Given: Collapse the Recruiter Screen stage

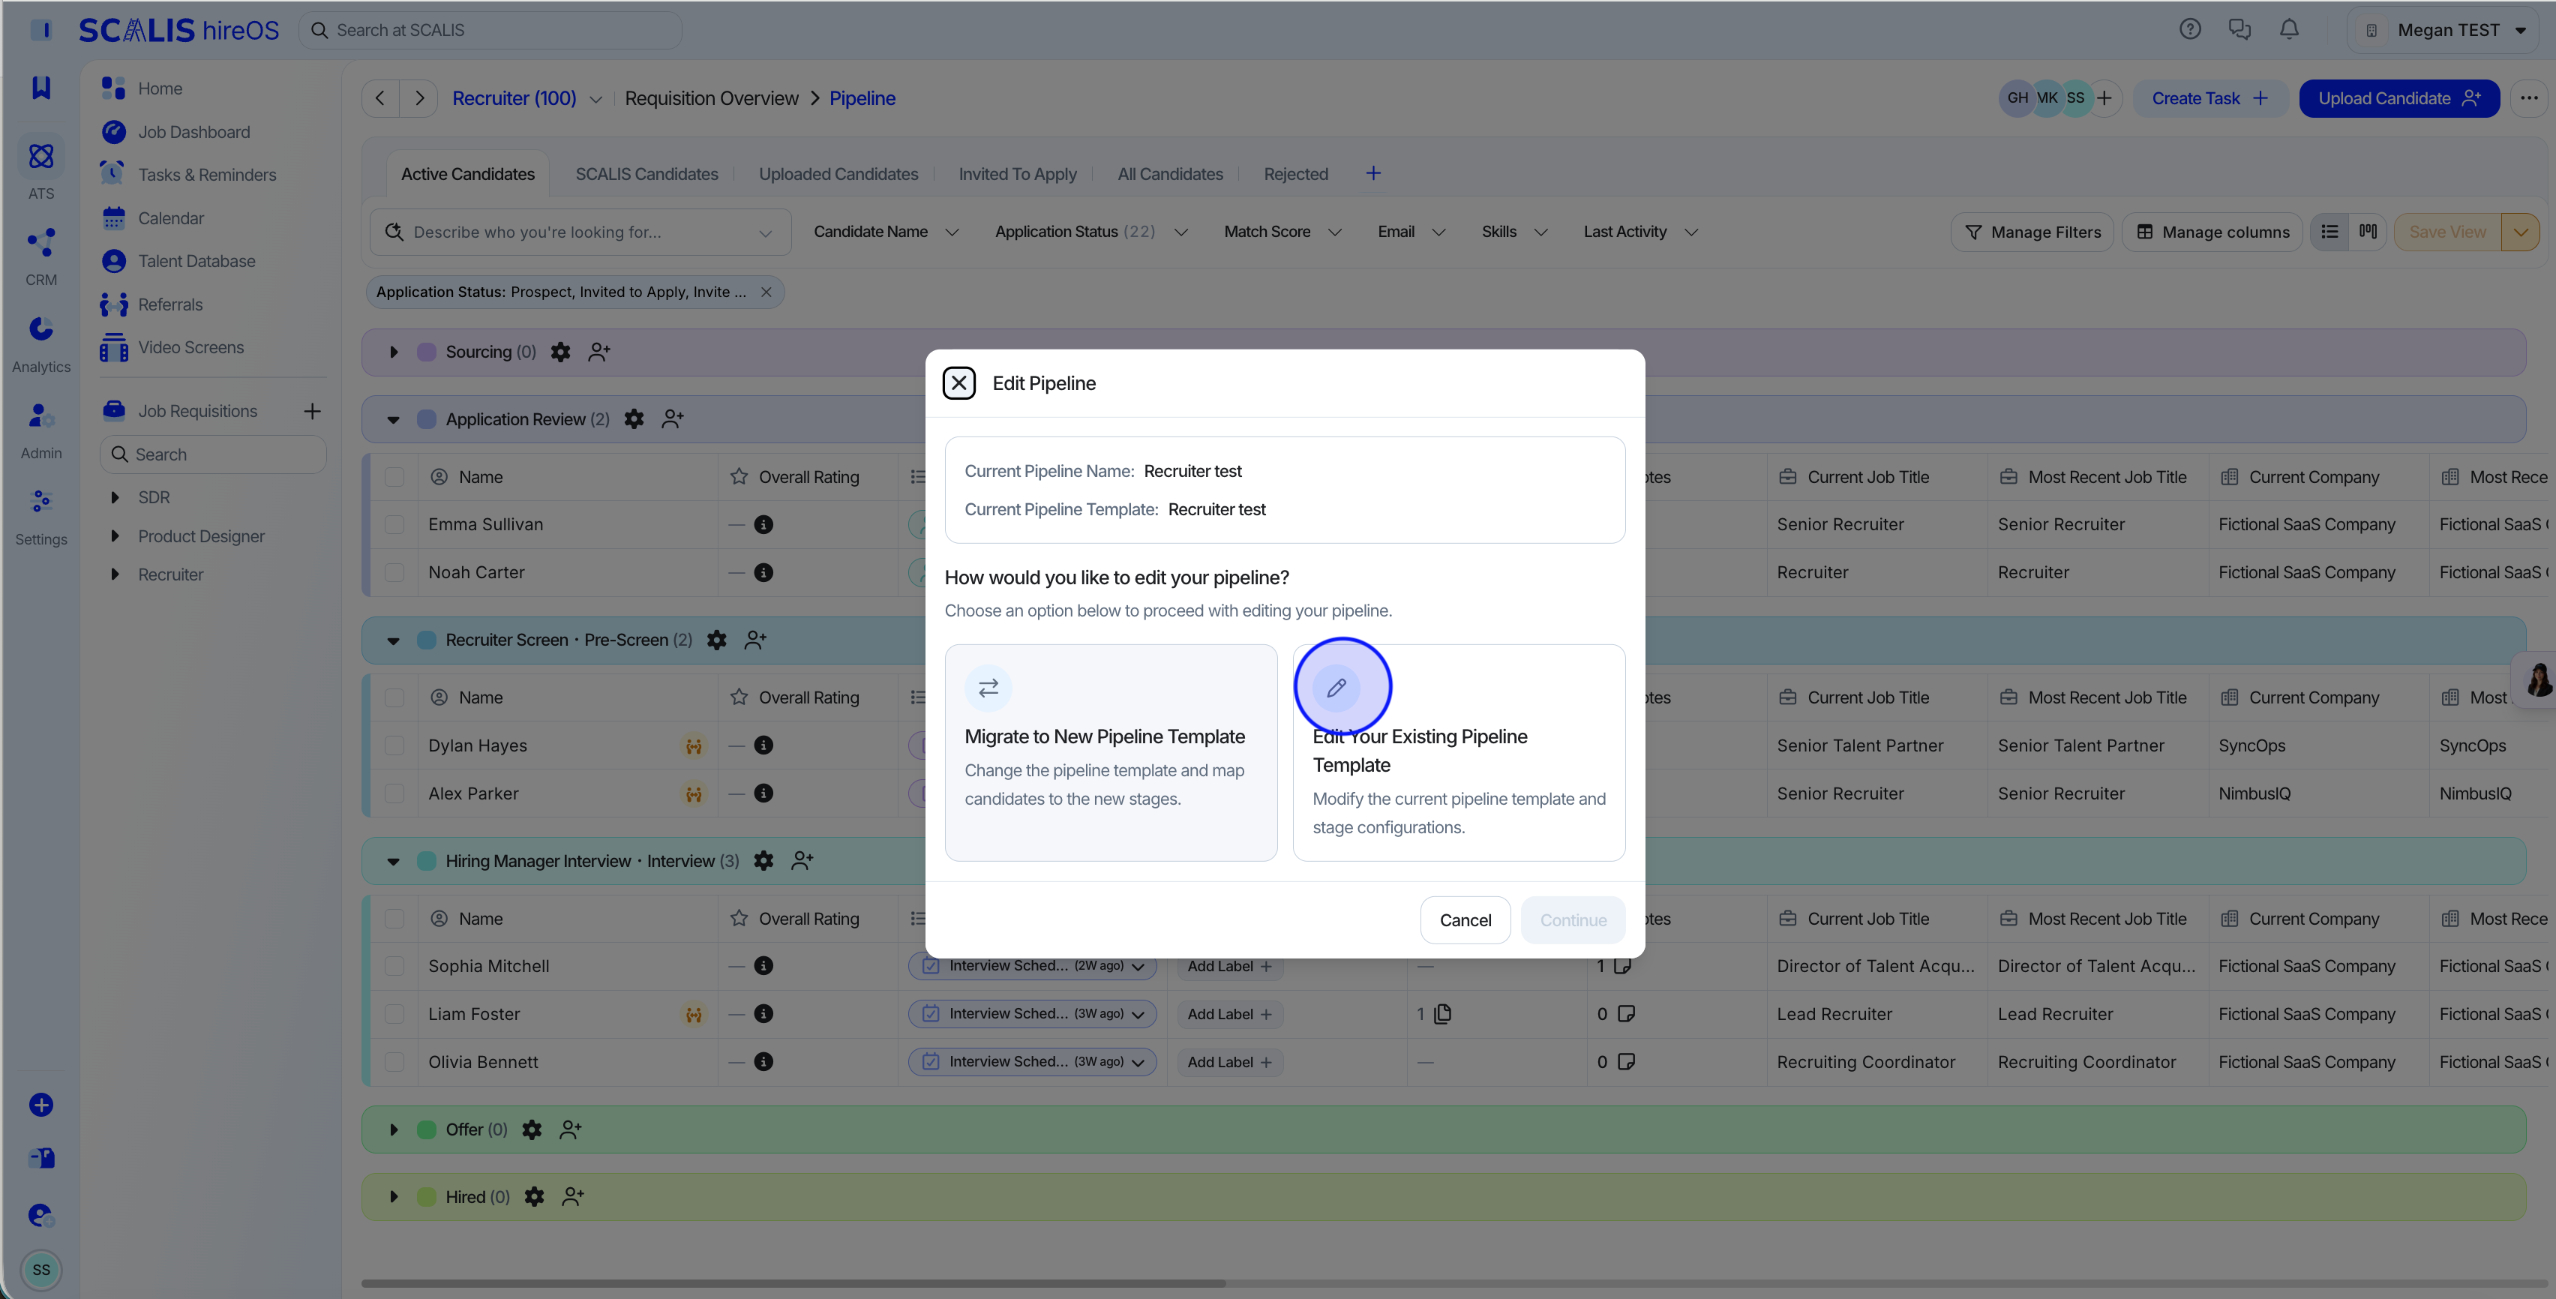Looking at the screenshot, I should tap(394, 640).
